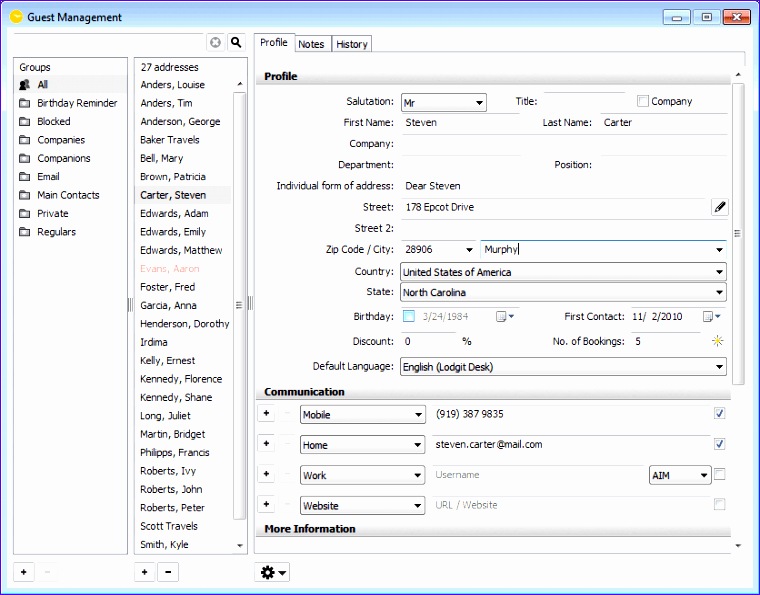Screen dimensions: 760x595
Task: Click the Companies folder icon
Action: click(24, 140)
